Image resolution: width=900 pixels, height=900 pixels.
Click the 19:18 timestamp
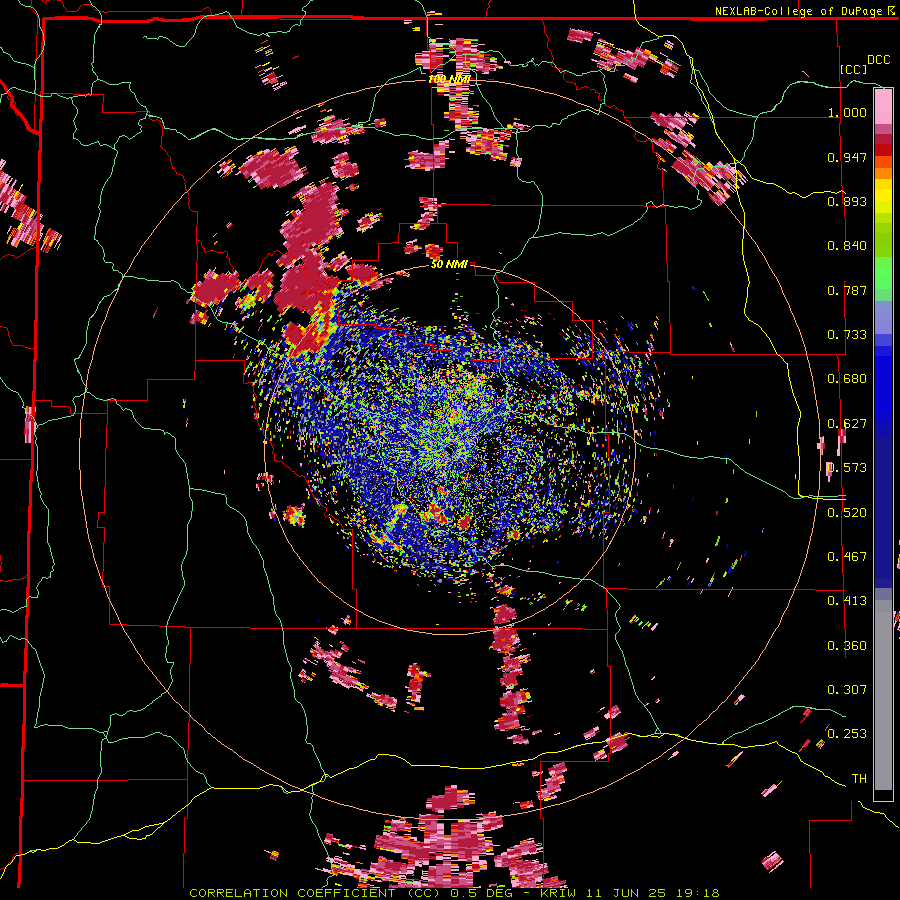coord(696,893)
